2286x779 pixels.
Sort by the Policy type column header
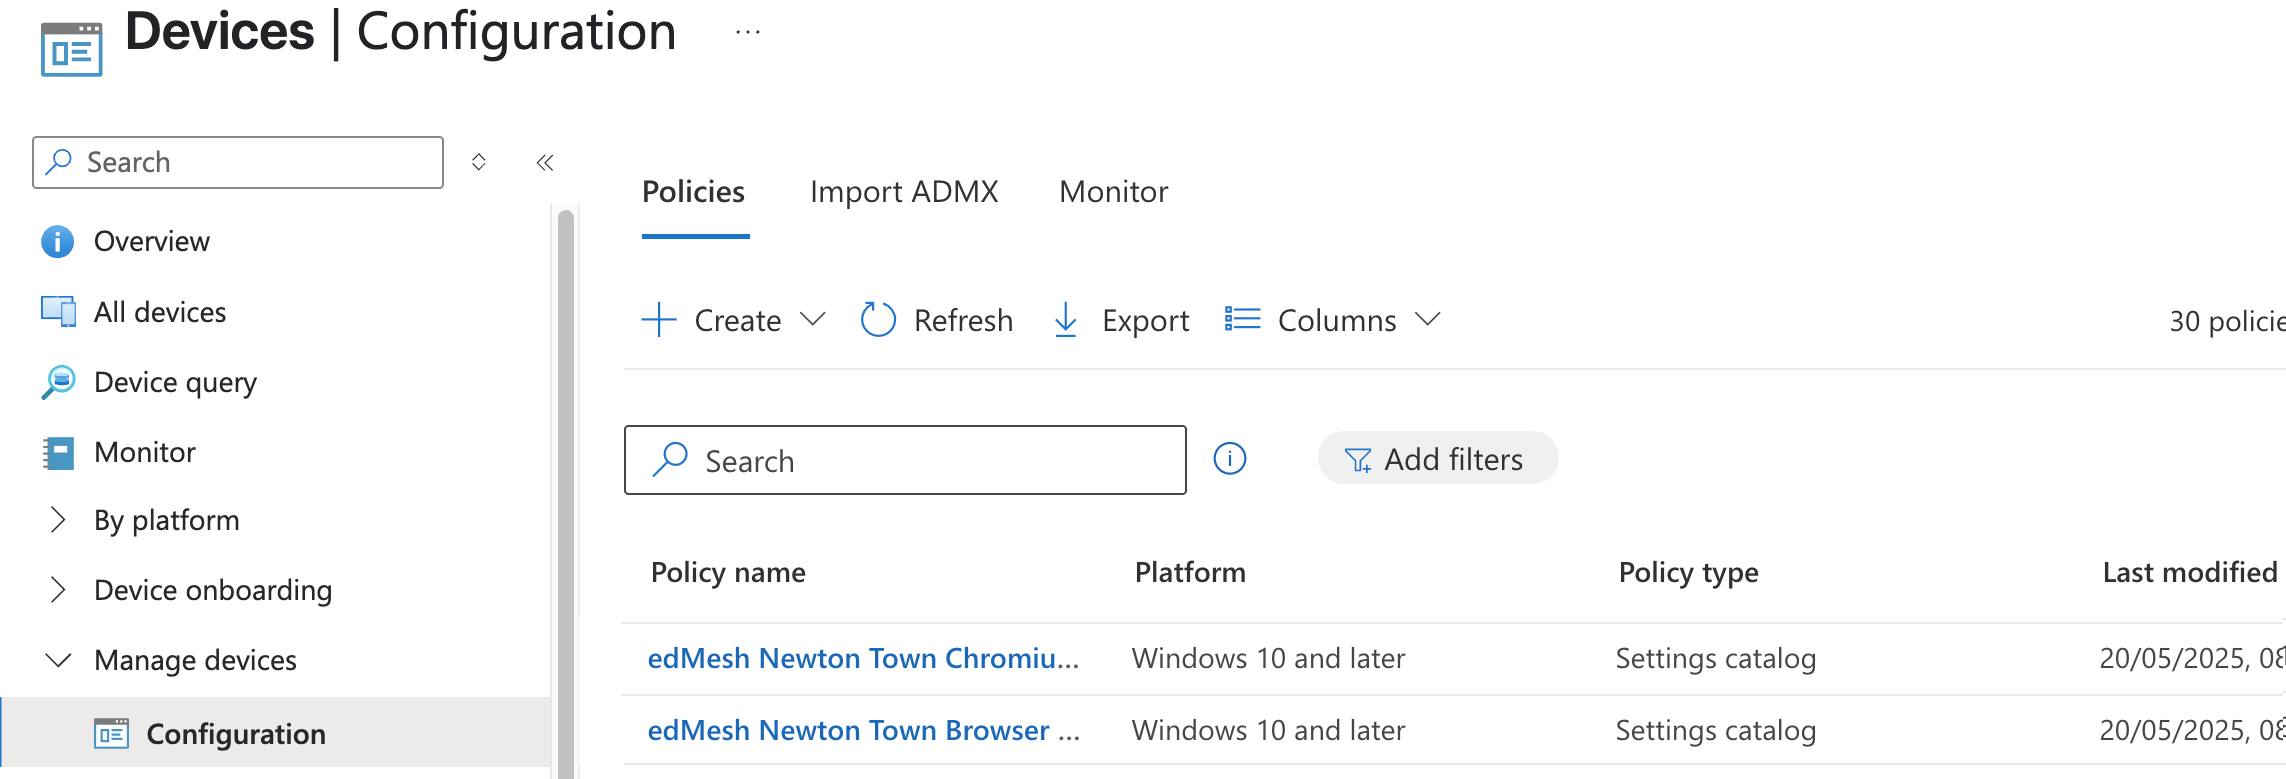click(1689, 572)
